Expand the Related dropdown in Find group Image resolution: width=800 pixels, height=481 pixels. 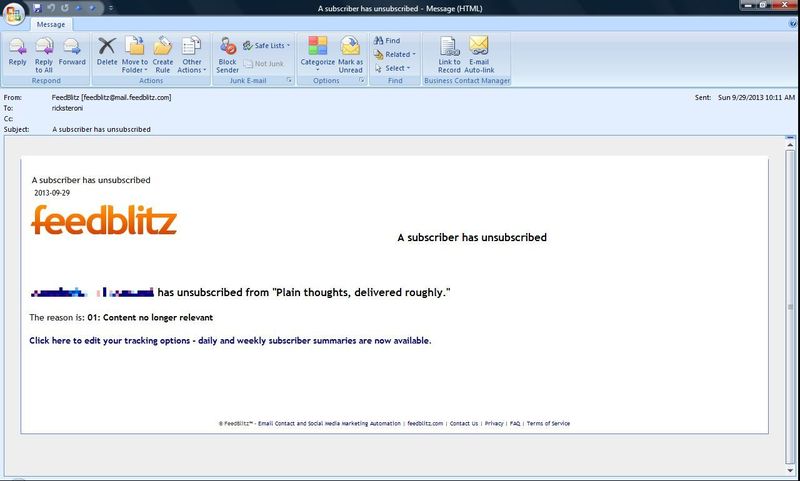396,54
